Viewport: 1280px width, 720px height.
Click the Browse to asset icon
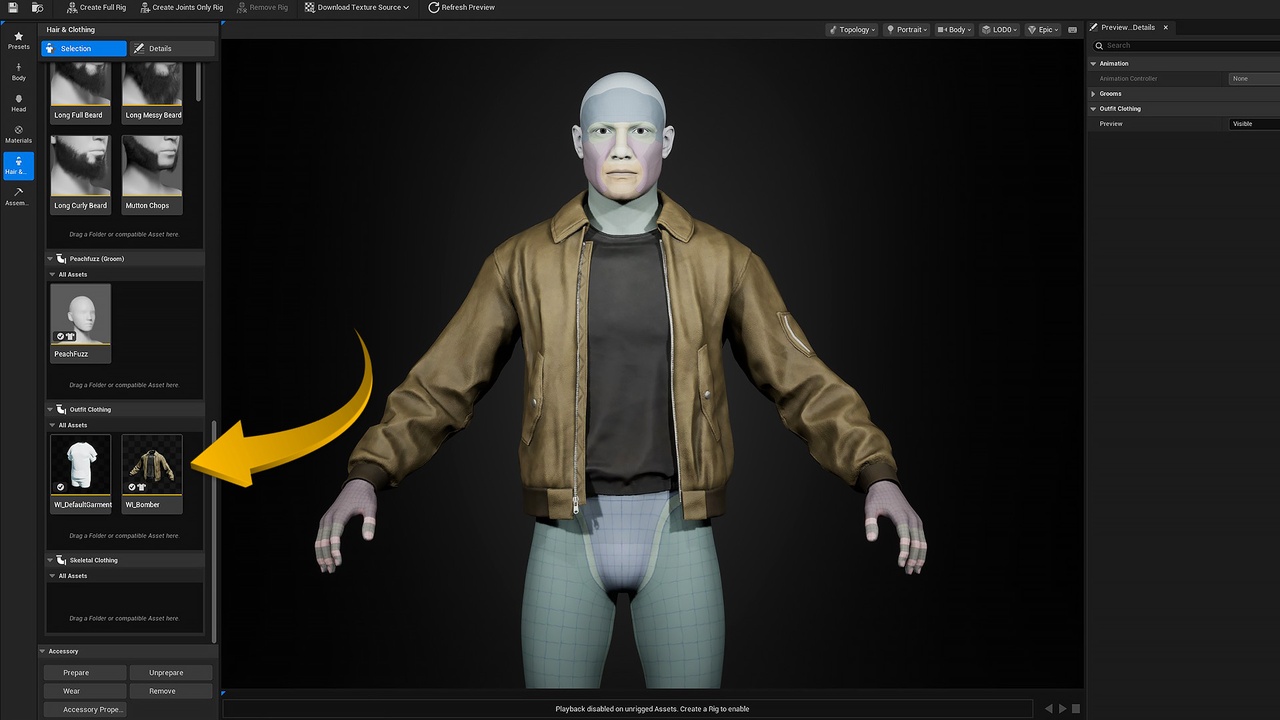click(x=37, y=7)
